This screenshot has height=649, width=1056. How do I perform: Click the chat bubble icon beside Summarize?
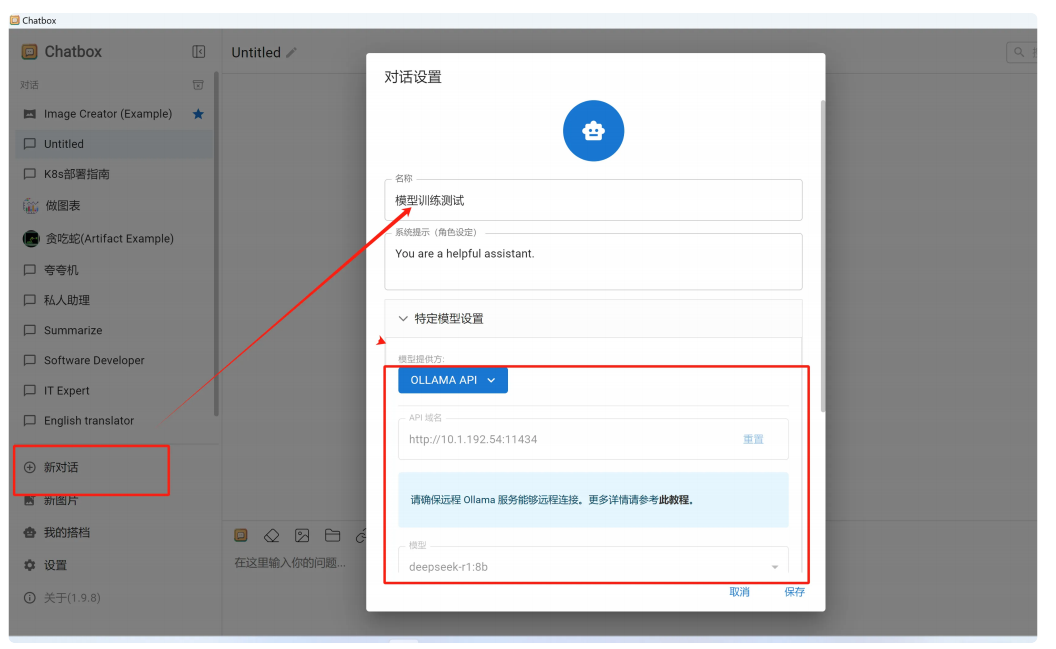tap(30, 331)
